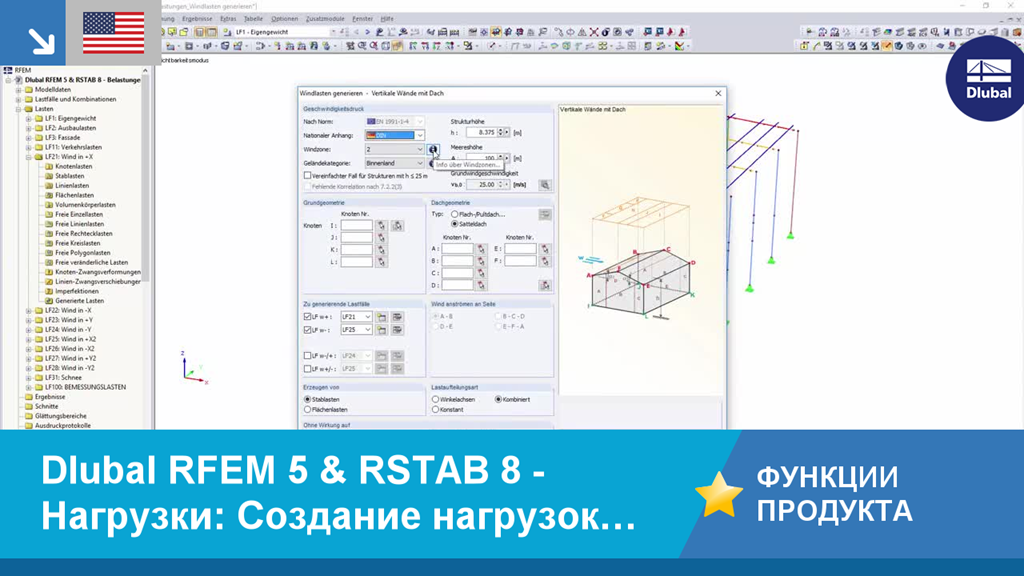Open flat roof settings icon beside Flach-/Pultdach
This screenshot has height=576, width=1024.
545,214
